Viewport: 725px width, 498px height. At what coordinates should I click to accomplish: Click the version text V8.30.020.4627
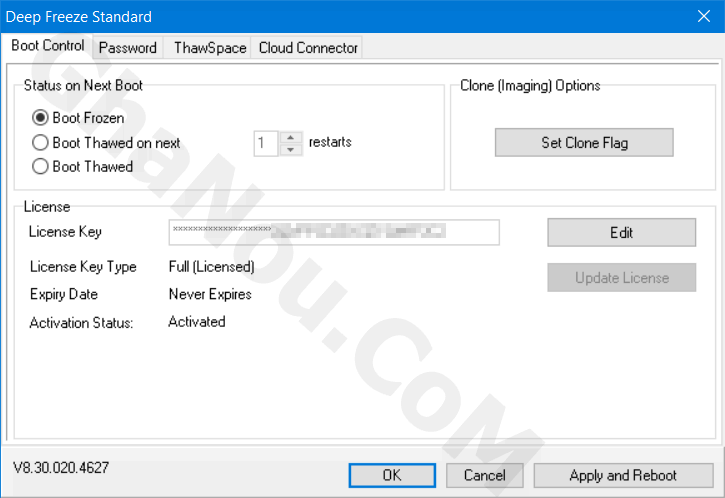[61, 468]
